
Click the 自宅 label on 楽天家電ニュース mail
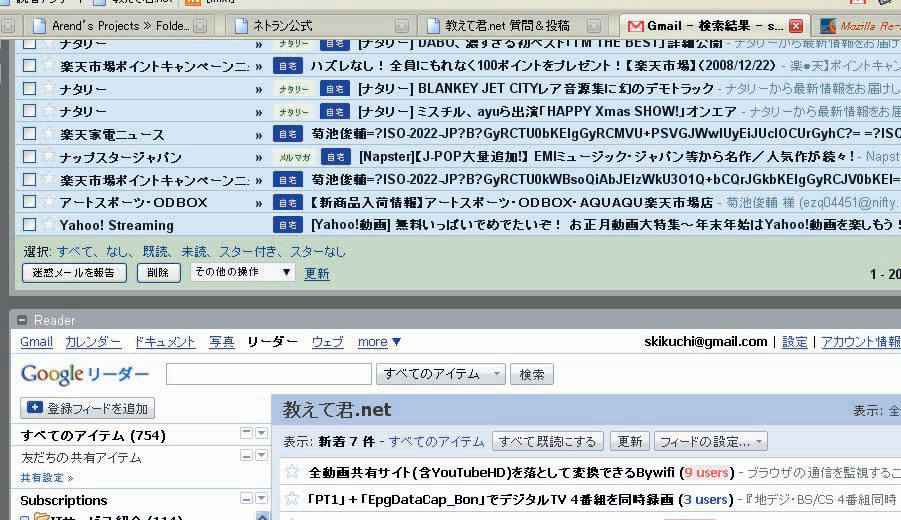(287, 134)
